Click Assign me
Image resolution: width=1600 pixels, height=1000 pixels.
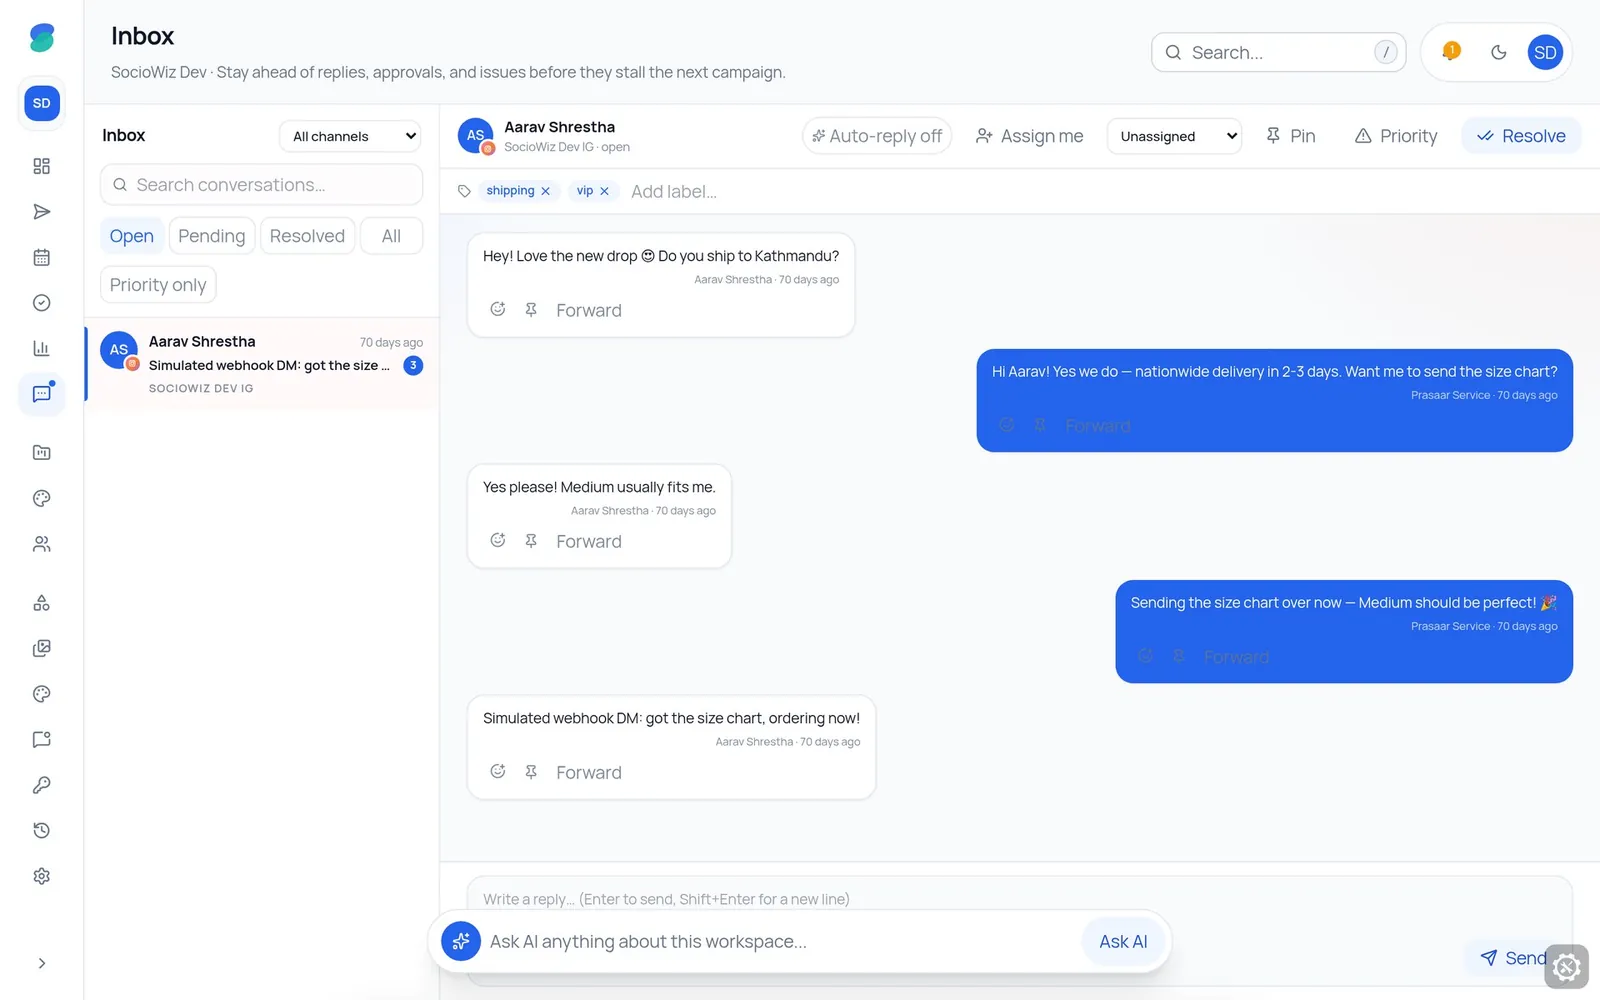pos(1029,136)
